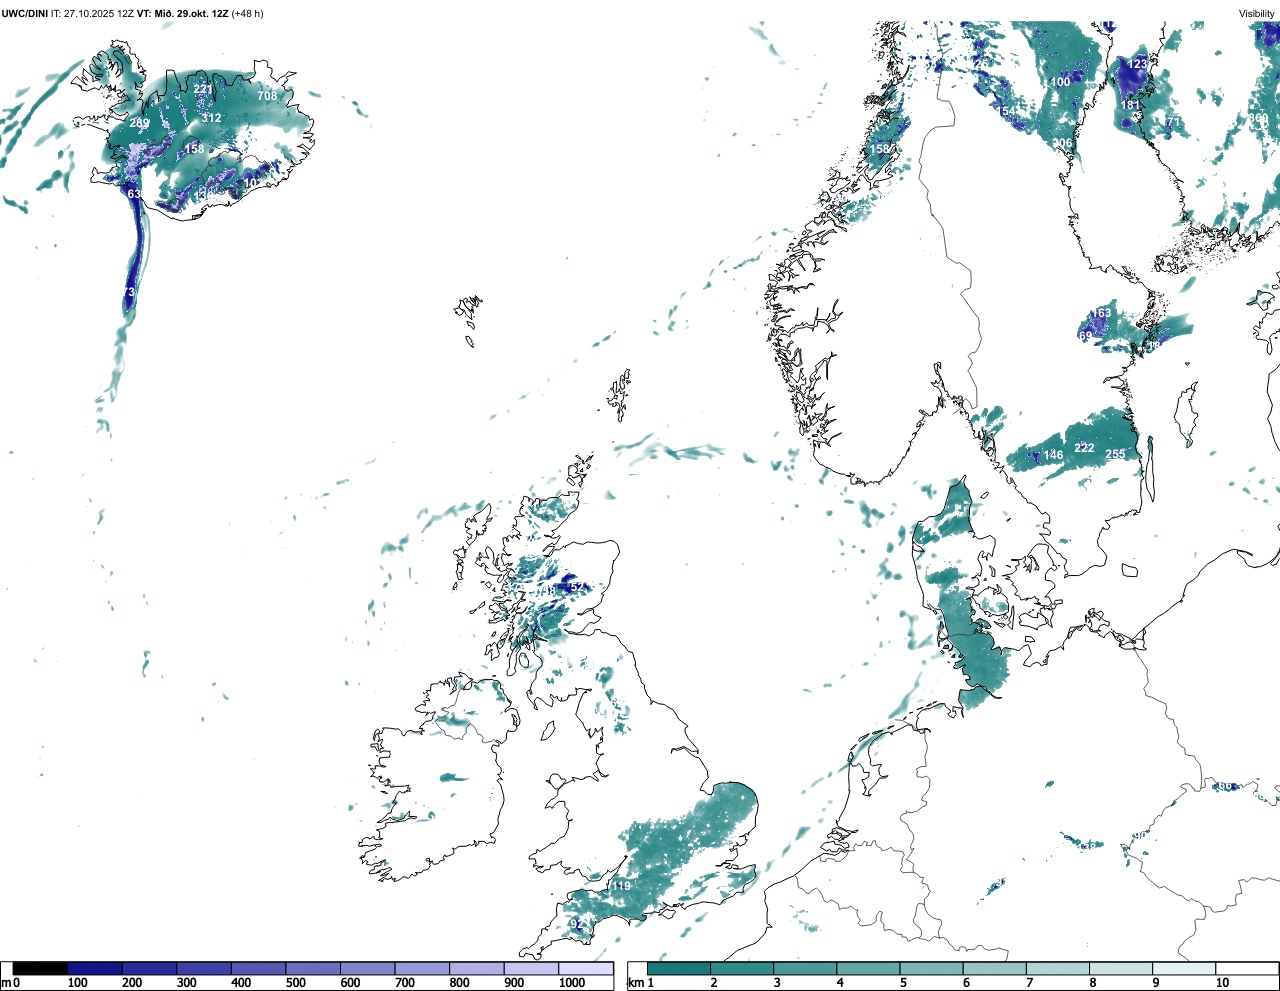1280x991 pixels.
Task: Click the 200–300 m legend color swatch
Action: coord(149,968)
